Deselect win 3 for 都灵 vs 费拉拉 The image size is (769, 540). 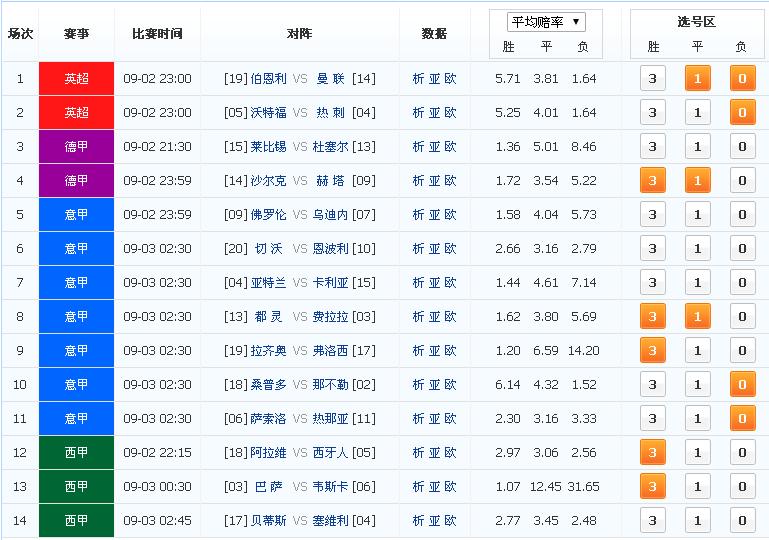click(x=653, y=316)
